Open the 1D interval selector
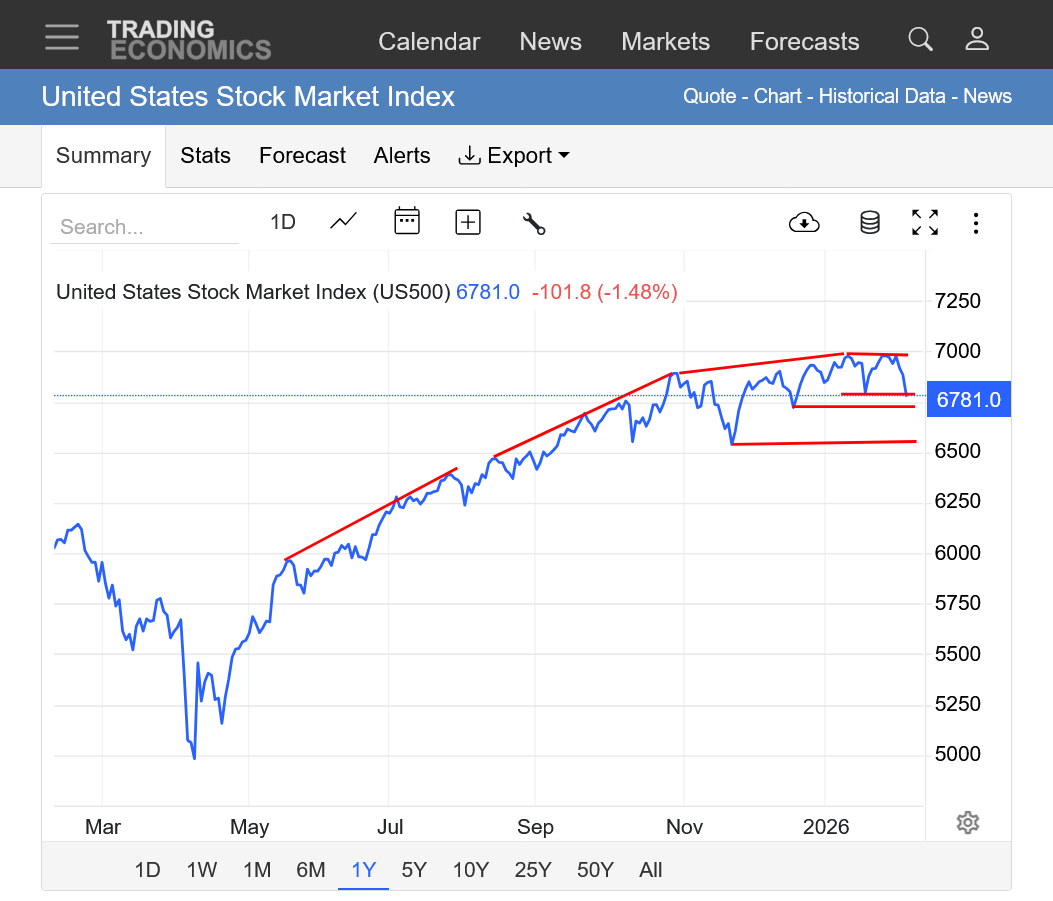The width and height of the screenshot is (1053, 901). point(283,222)
